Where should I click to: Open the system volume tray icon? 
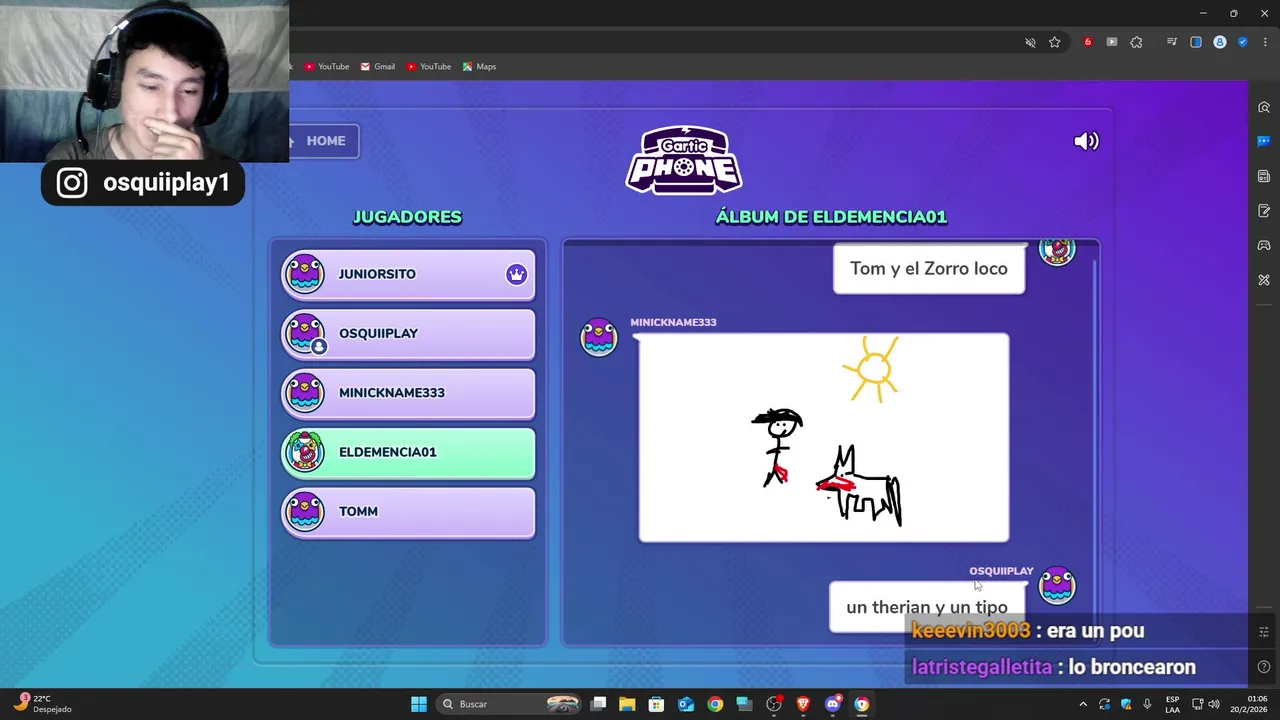click(1216, 704)
